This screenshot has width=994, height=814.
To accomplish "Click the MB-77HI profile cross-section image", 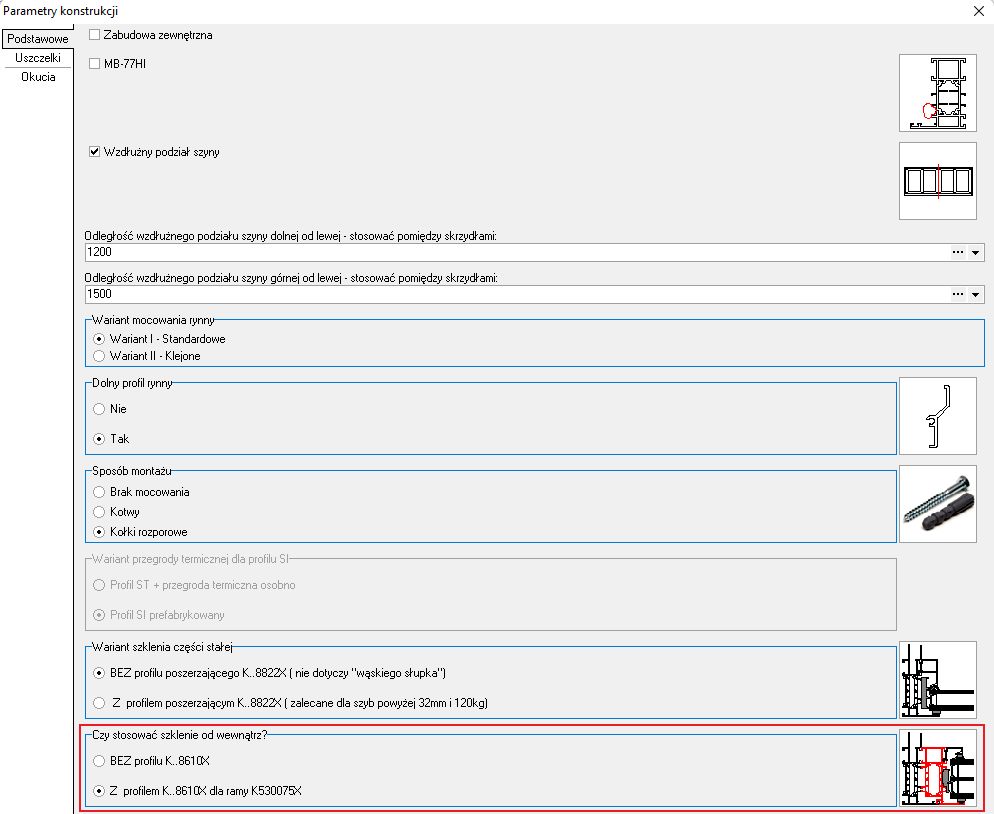I will [x=937, y=93].
